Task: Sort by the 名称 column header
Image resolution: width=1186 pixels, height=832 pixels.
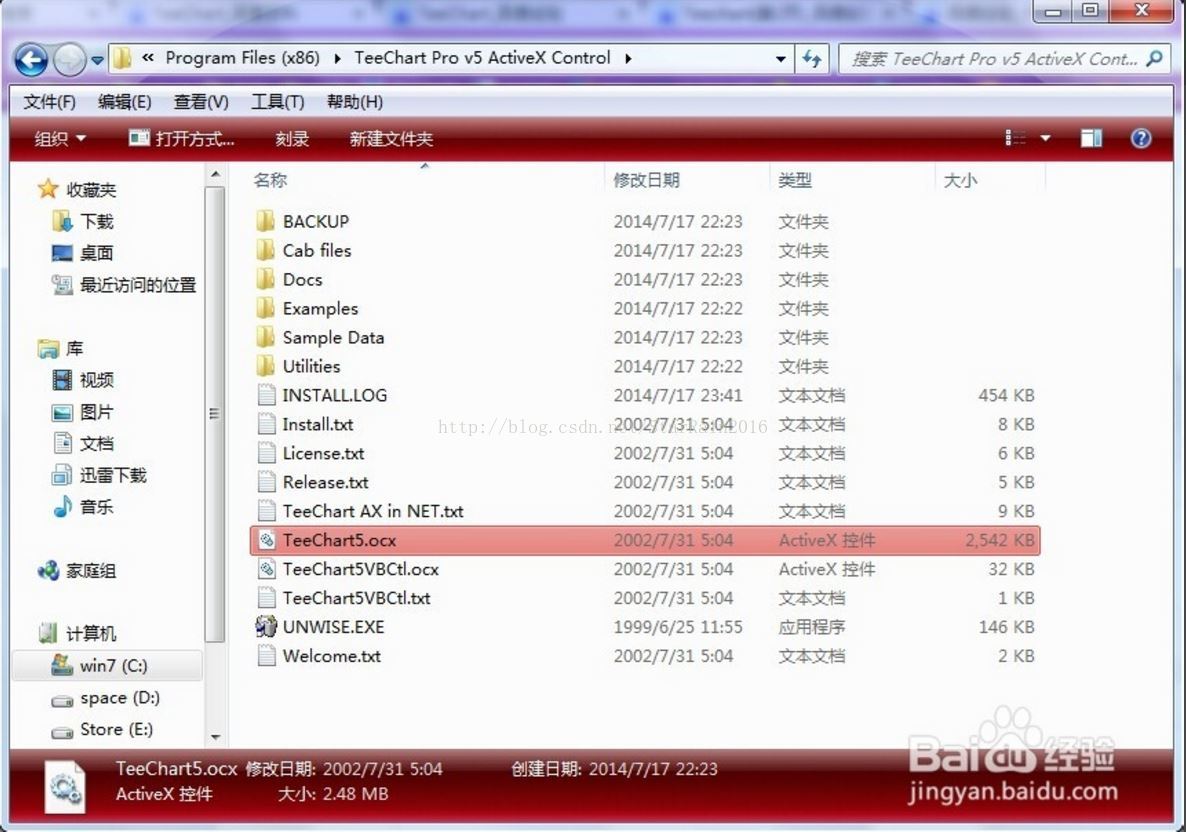Action: (x=271, y=180)
